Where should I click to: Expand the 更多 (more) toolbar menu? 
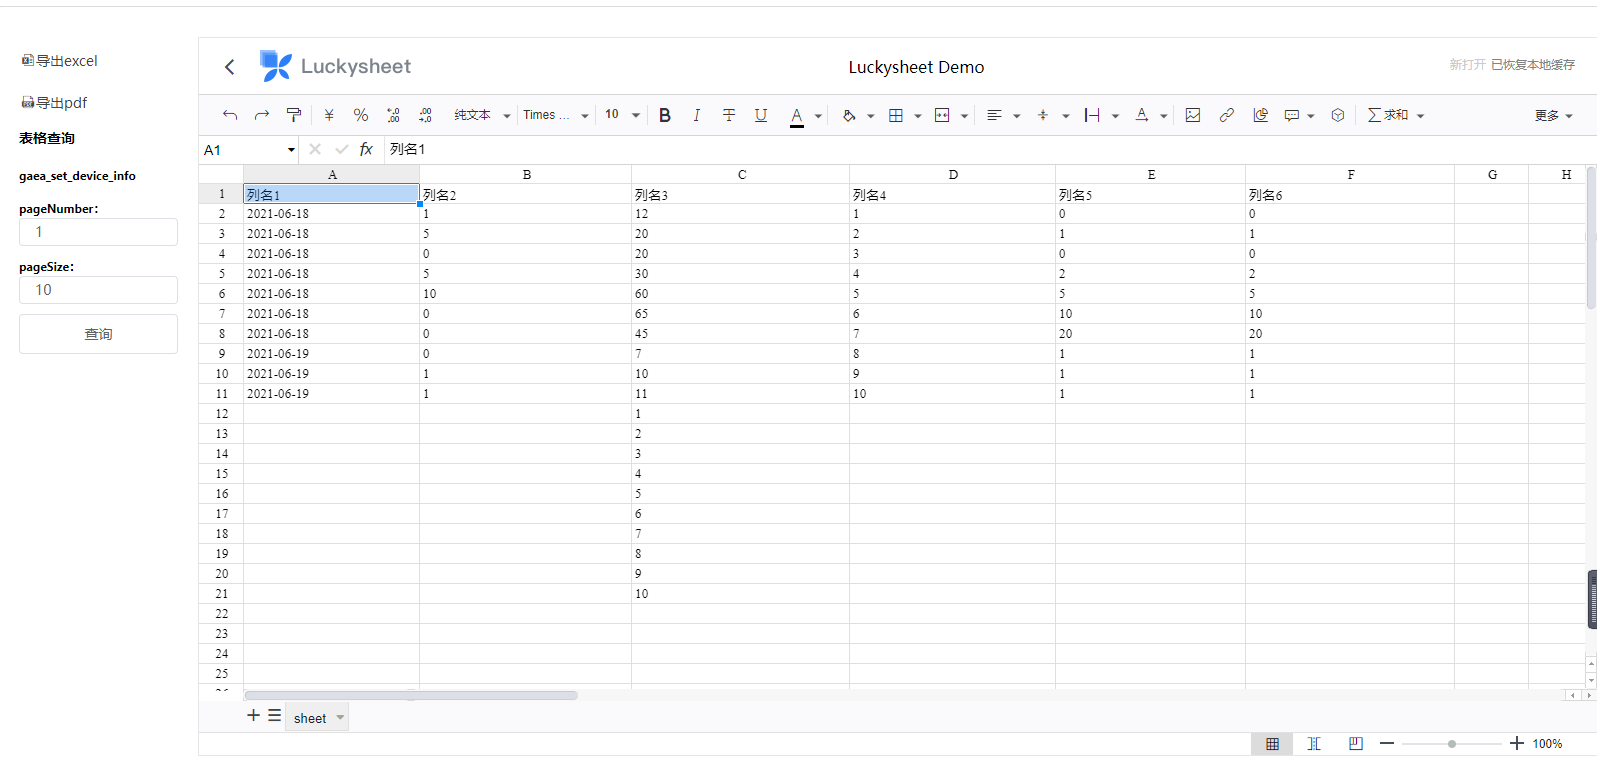[1553, 116]
